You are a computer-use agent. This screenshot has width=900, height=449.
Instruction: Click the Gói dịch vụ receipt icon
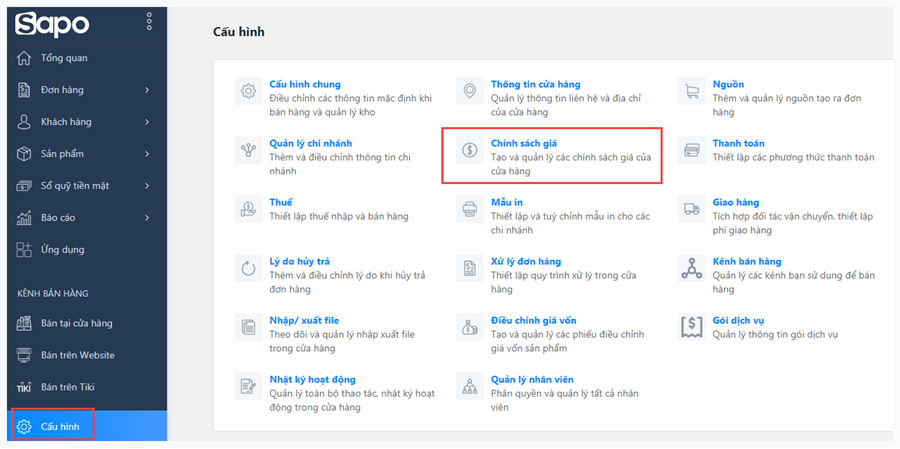click(x=692, y=327)
